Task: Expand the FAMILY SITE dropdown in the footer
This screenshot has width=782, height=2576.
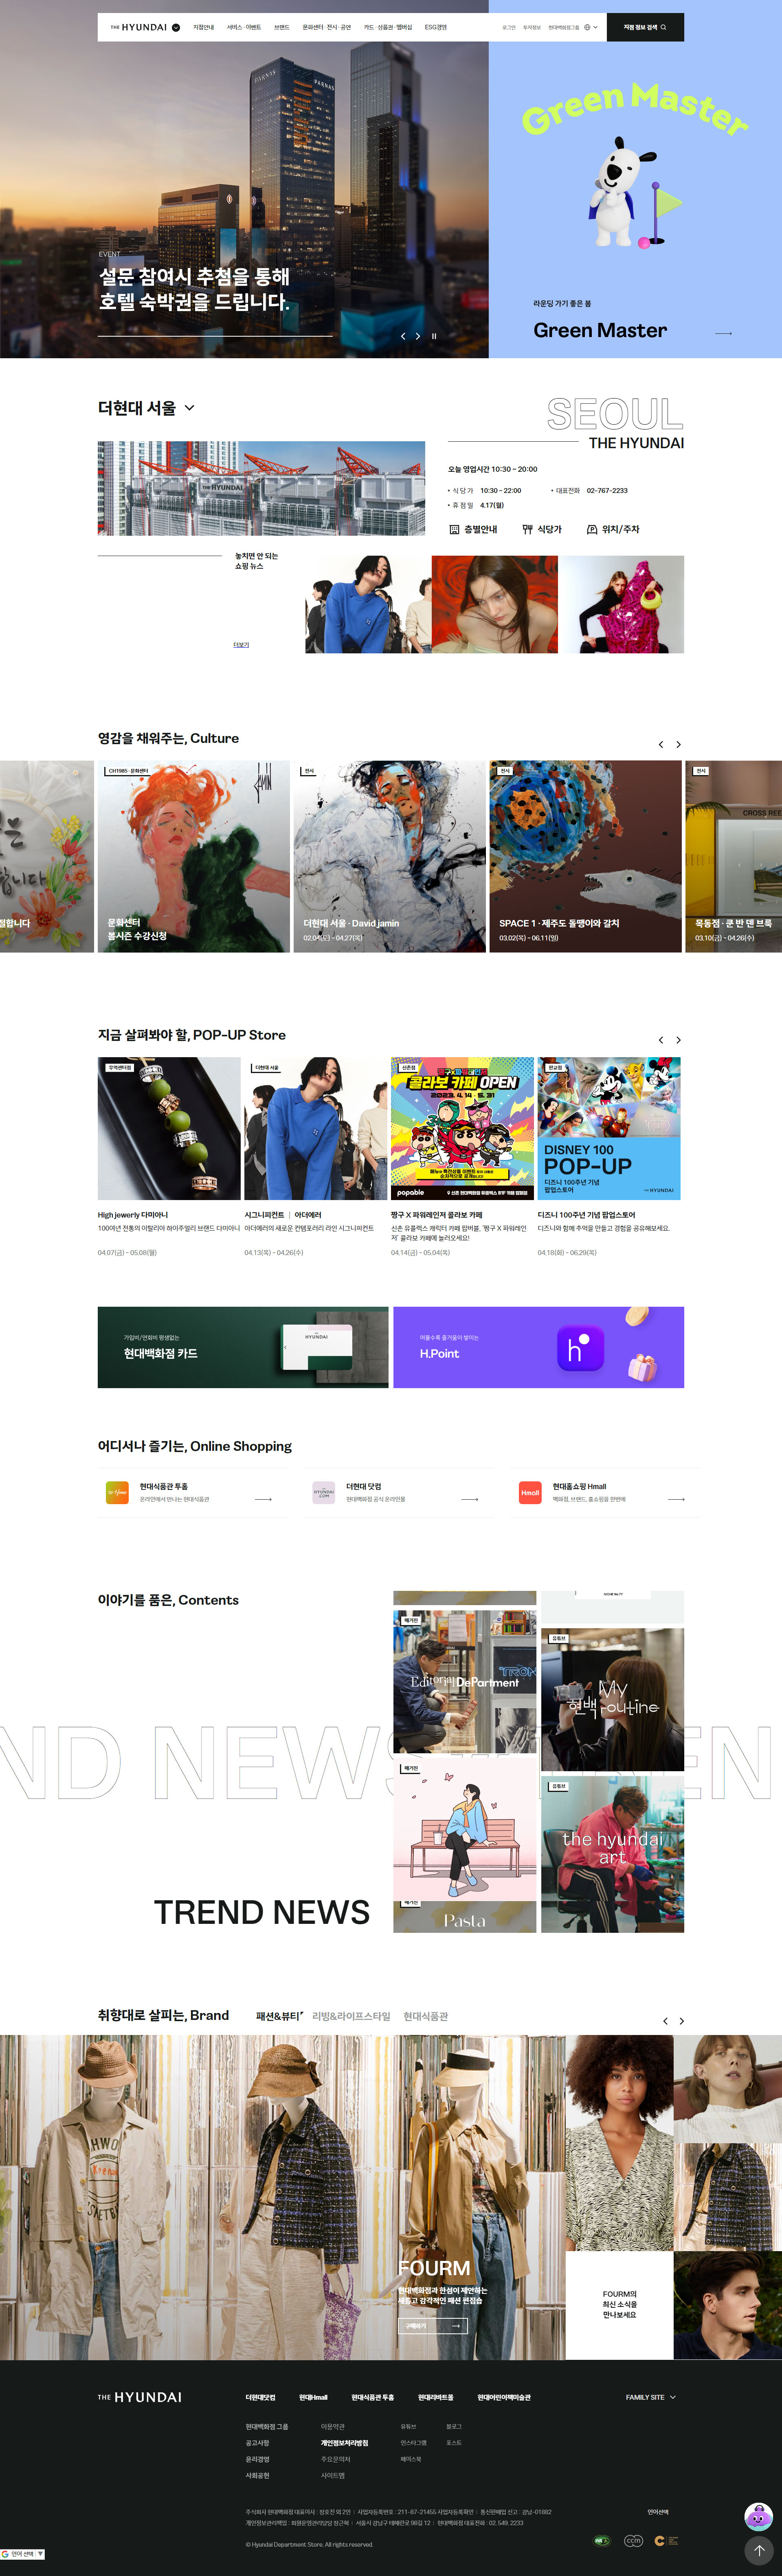Action: pyautogui.click(x=651, y=2397)
